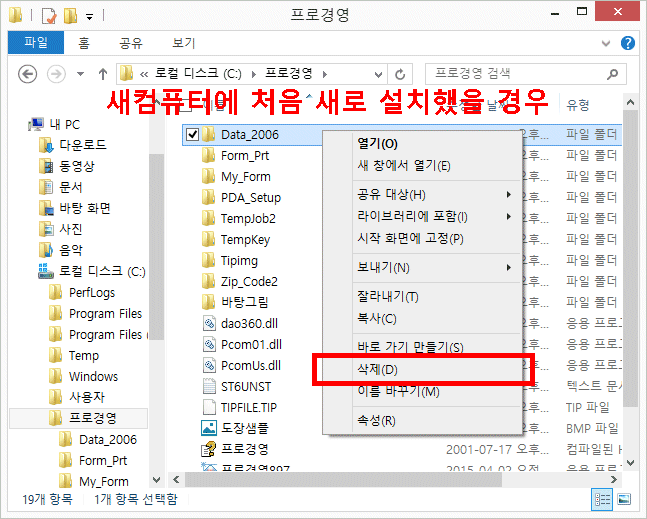Viewport: 647px width, 519px height.
Task: Select 로컬 디스크 (C:) in the tree
Action: (102, 271)
